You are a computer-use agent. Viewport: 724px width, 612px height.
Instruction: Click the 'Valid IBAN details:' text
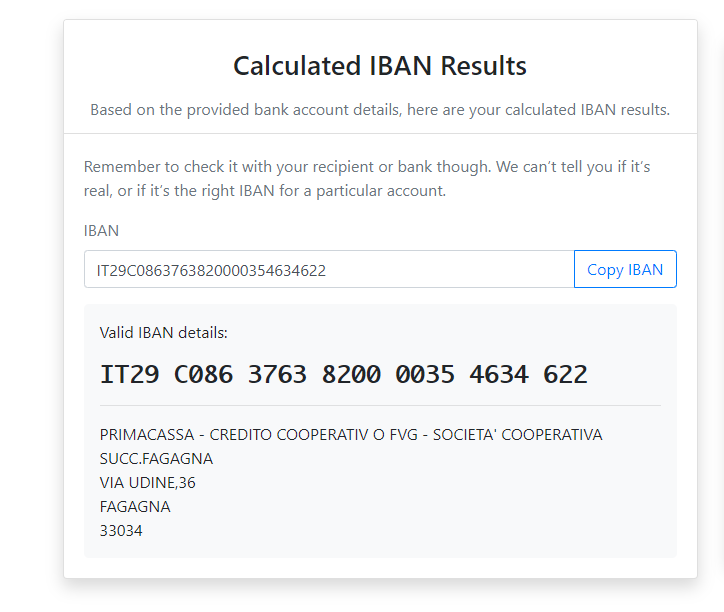pyautogui.click(x=164, y=332)
